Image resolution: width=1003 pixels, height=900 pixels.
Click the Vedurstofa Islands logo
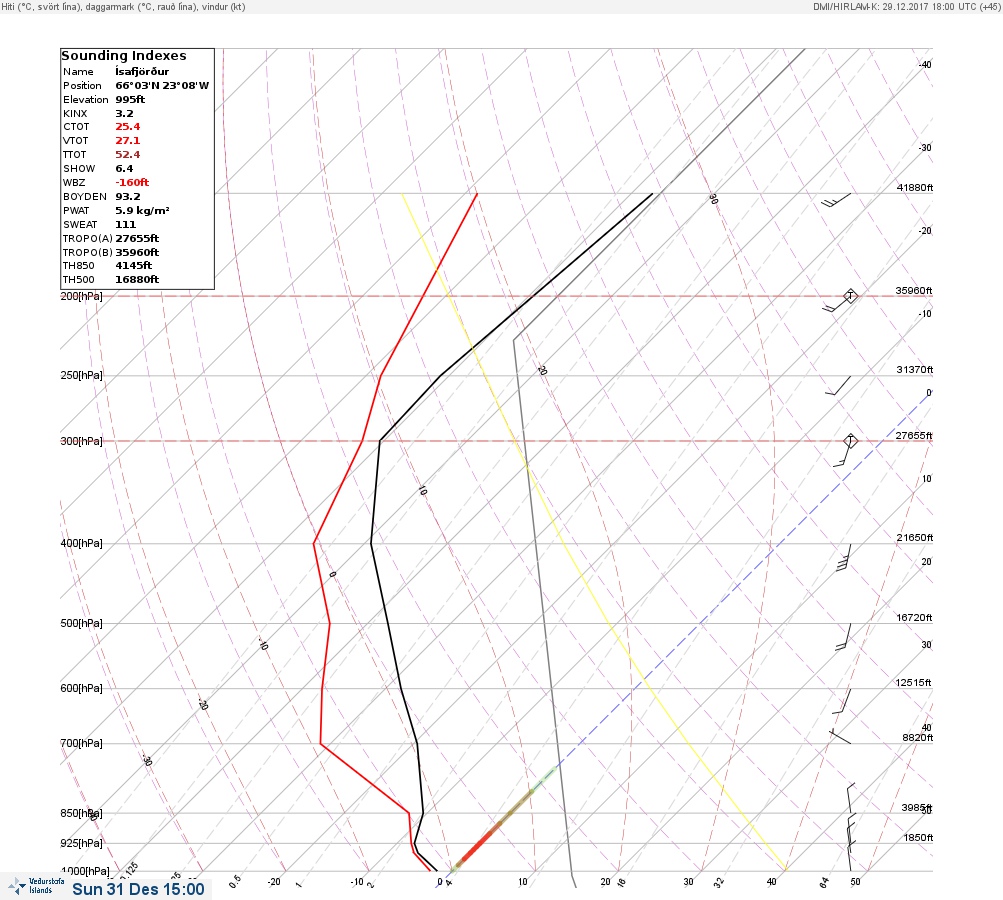point(36,886)
